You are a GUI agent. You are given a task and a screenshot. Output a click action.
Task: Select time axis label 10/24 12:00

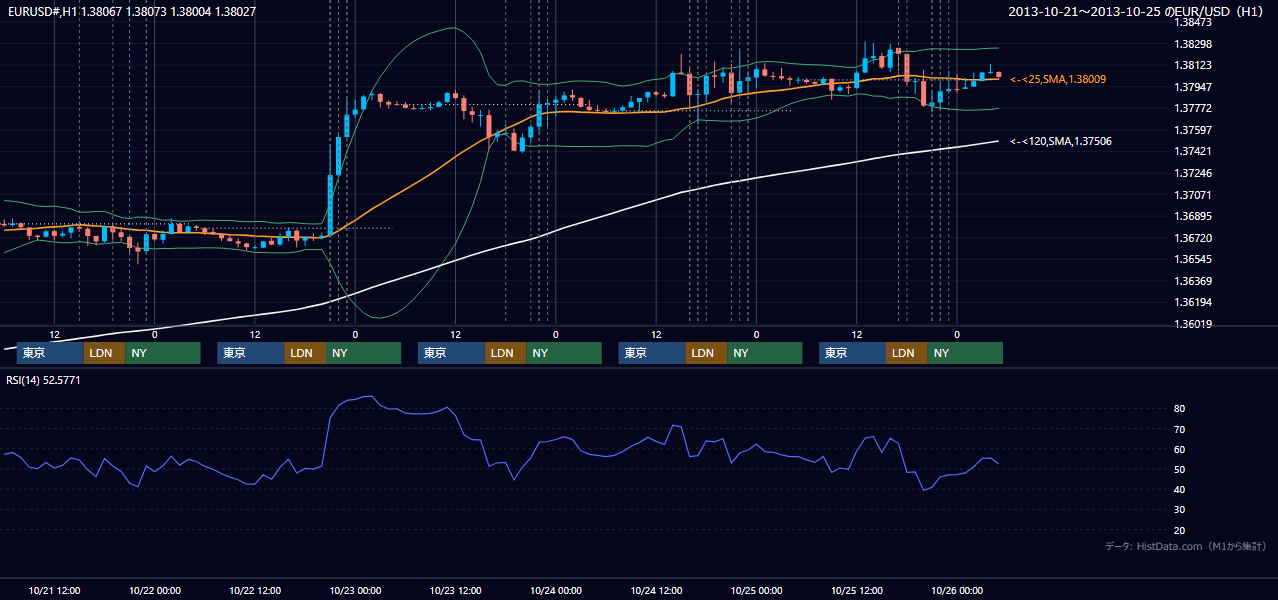point(656,590)
